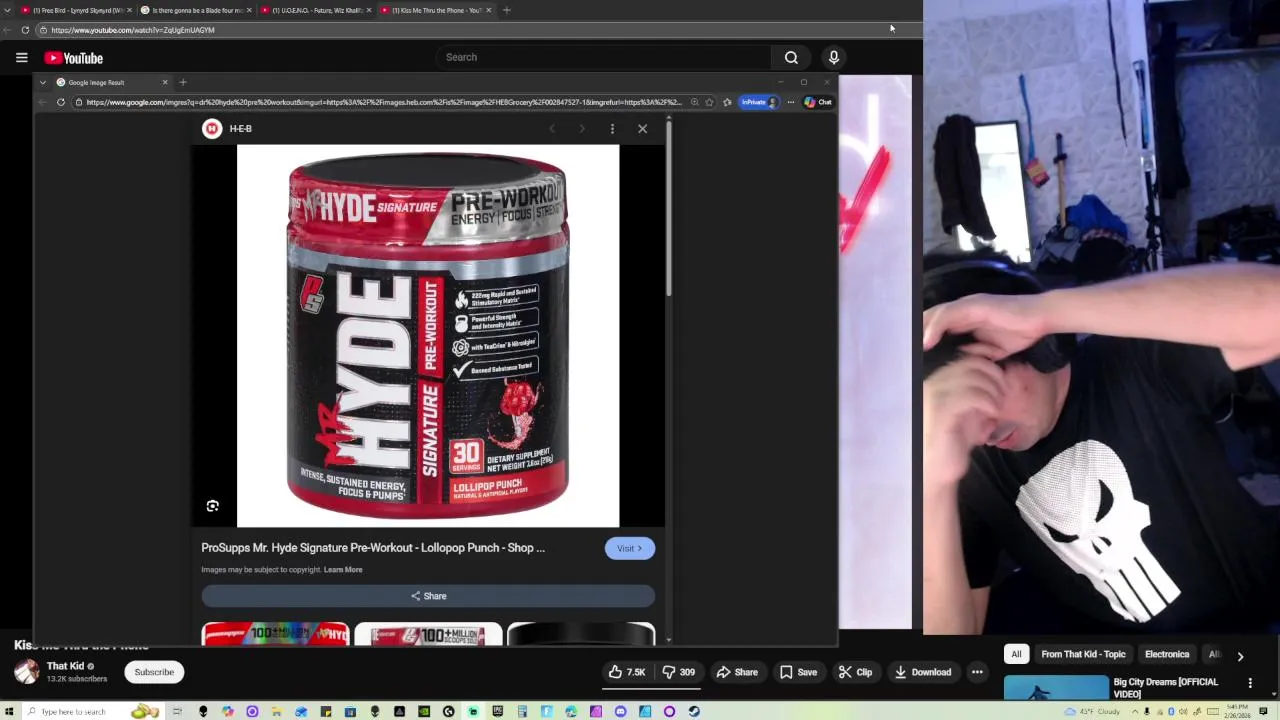
Task: Click the image panel vertical scrollbar
Action: tap(668, 210)
